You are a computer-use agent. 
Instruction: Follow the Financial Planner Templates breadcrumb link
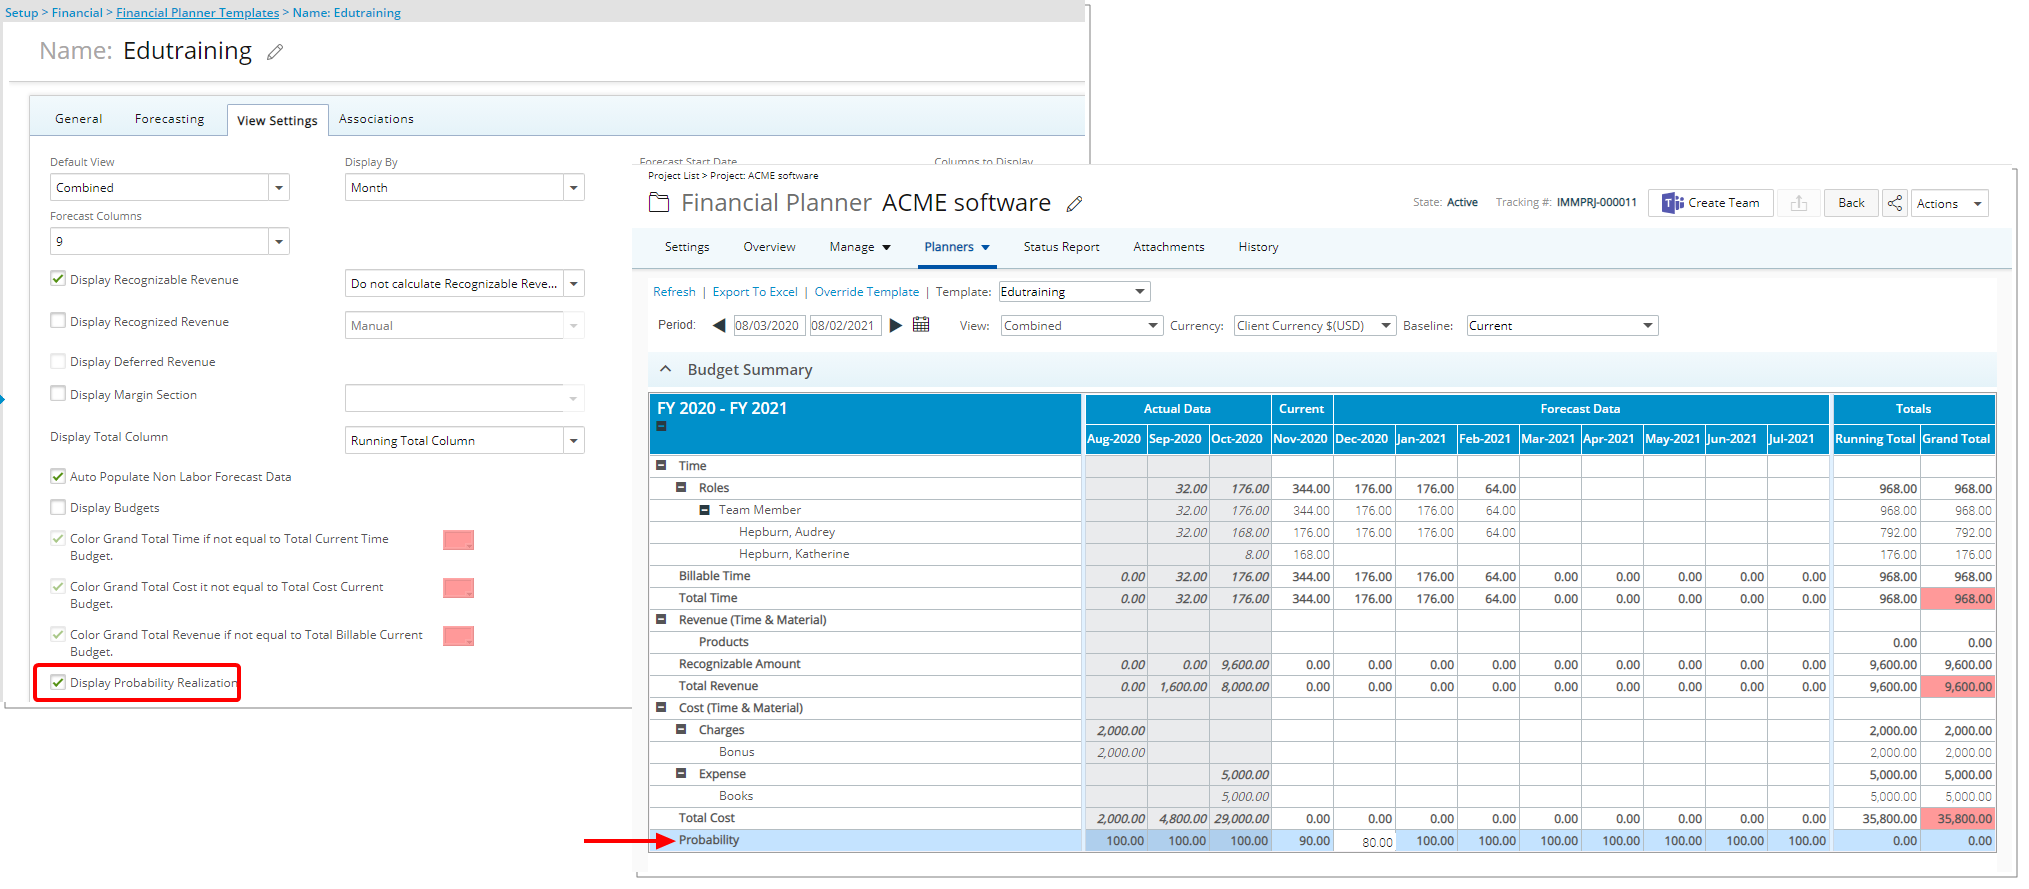[197, 13]
